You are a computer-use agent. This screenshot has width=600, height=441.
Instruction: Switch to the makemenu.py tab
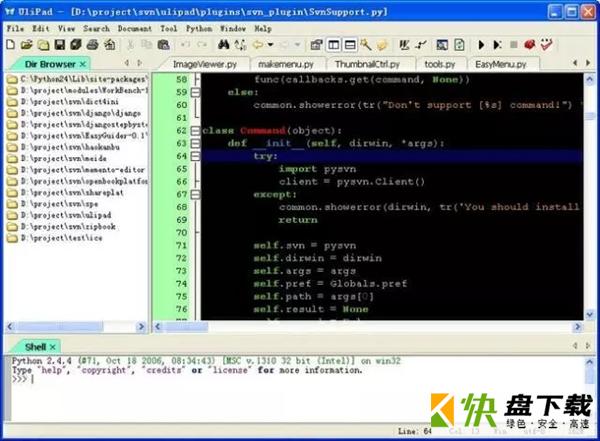point(286,64)
